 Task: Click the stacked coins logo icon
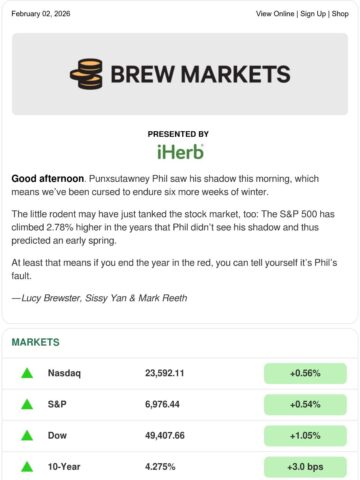(86, 74)
